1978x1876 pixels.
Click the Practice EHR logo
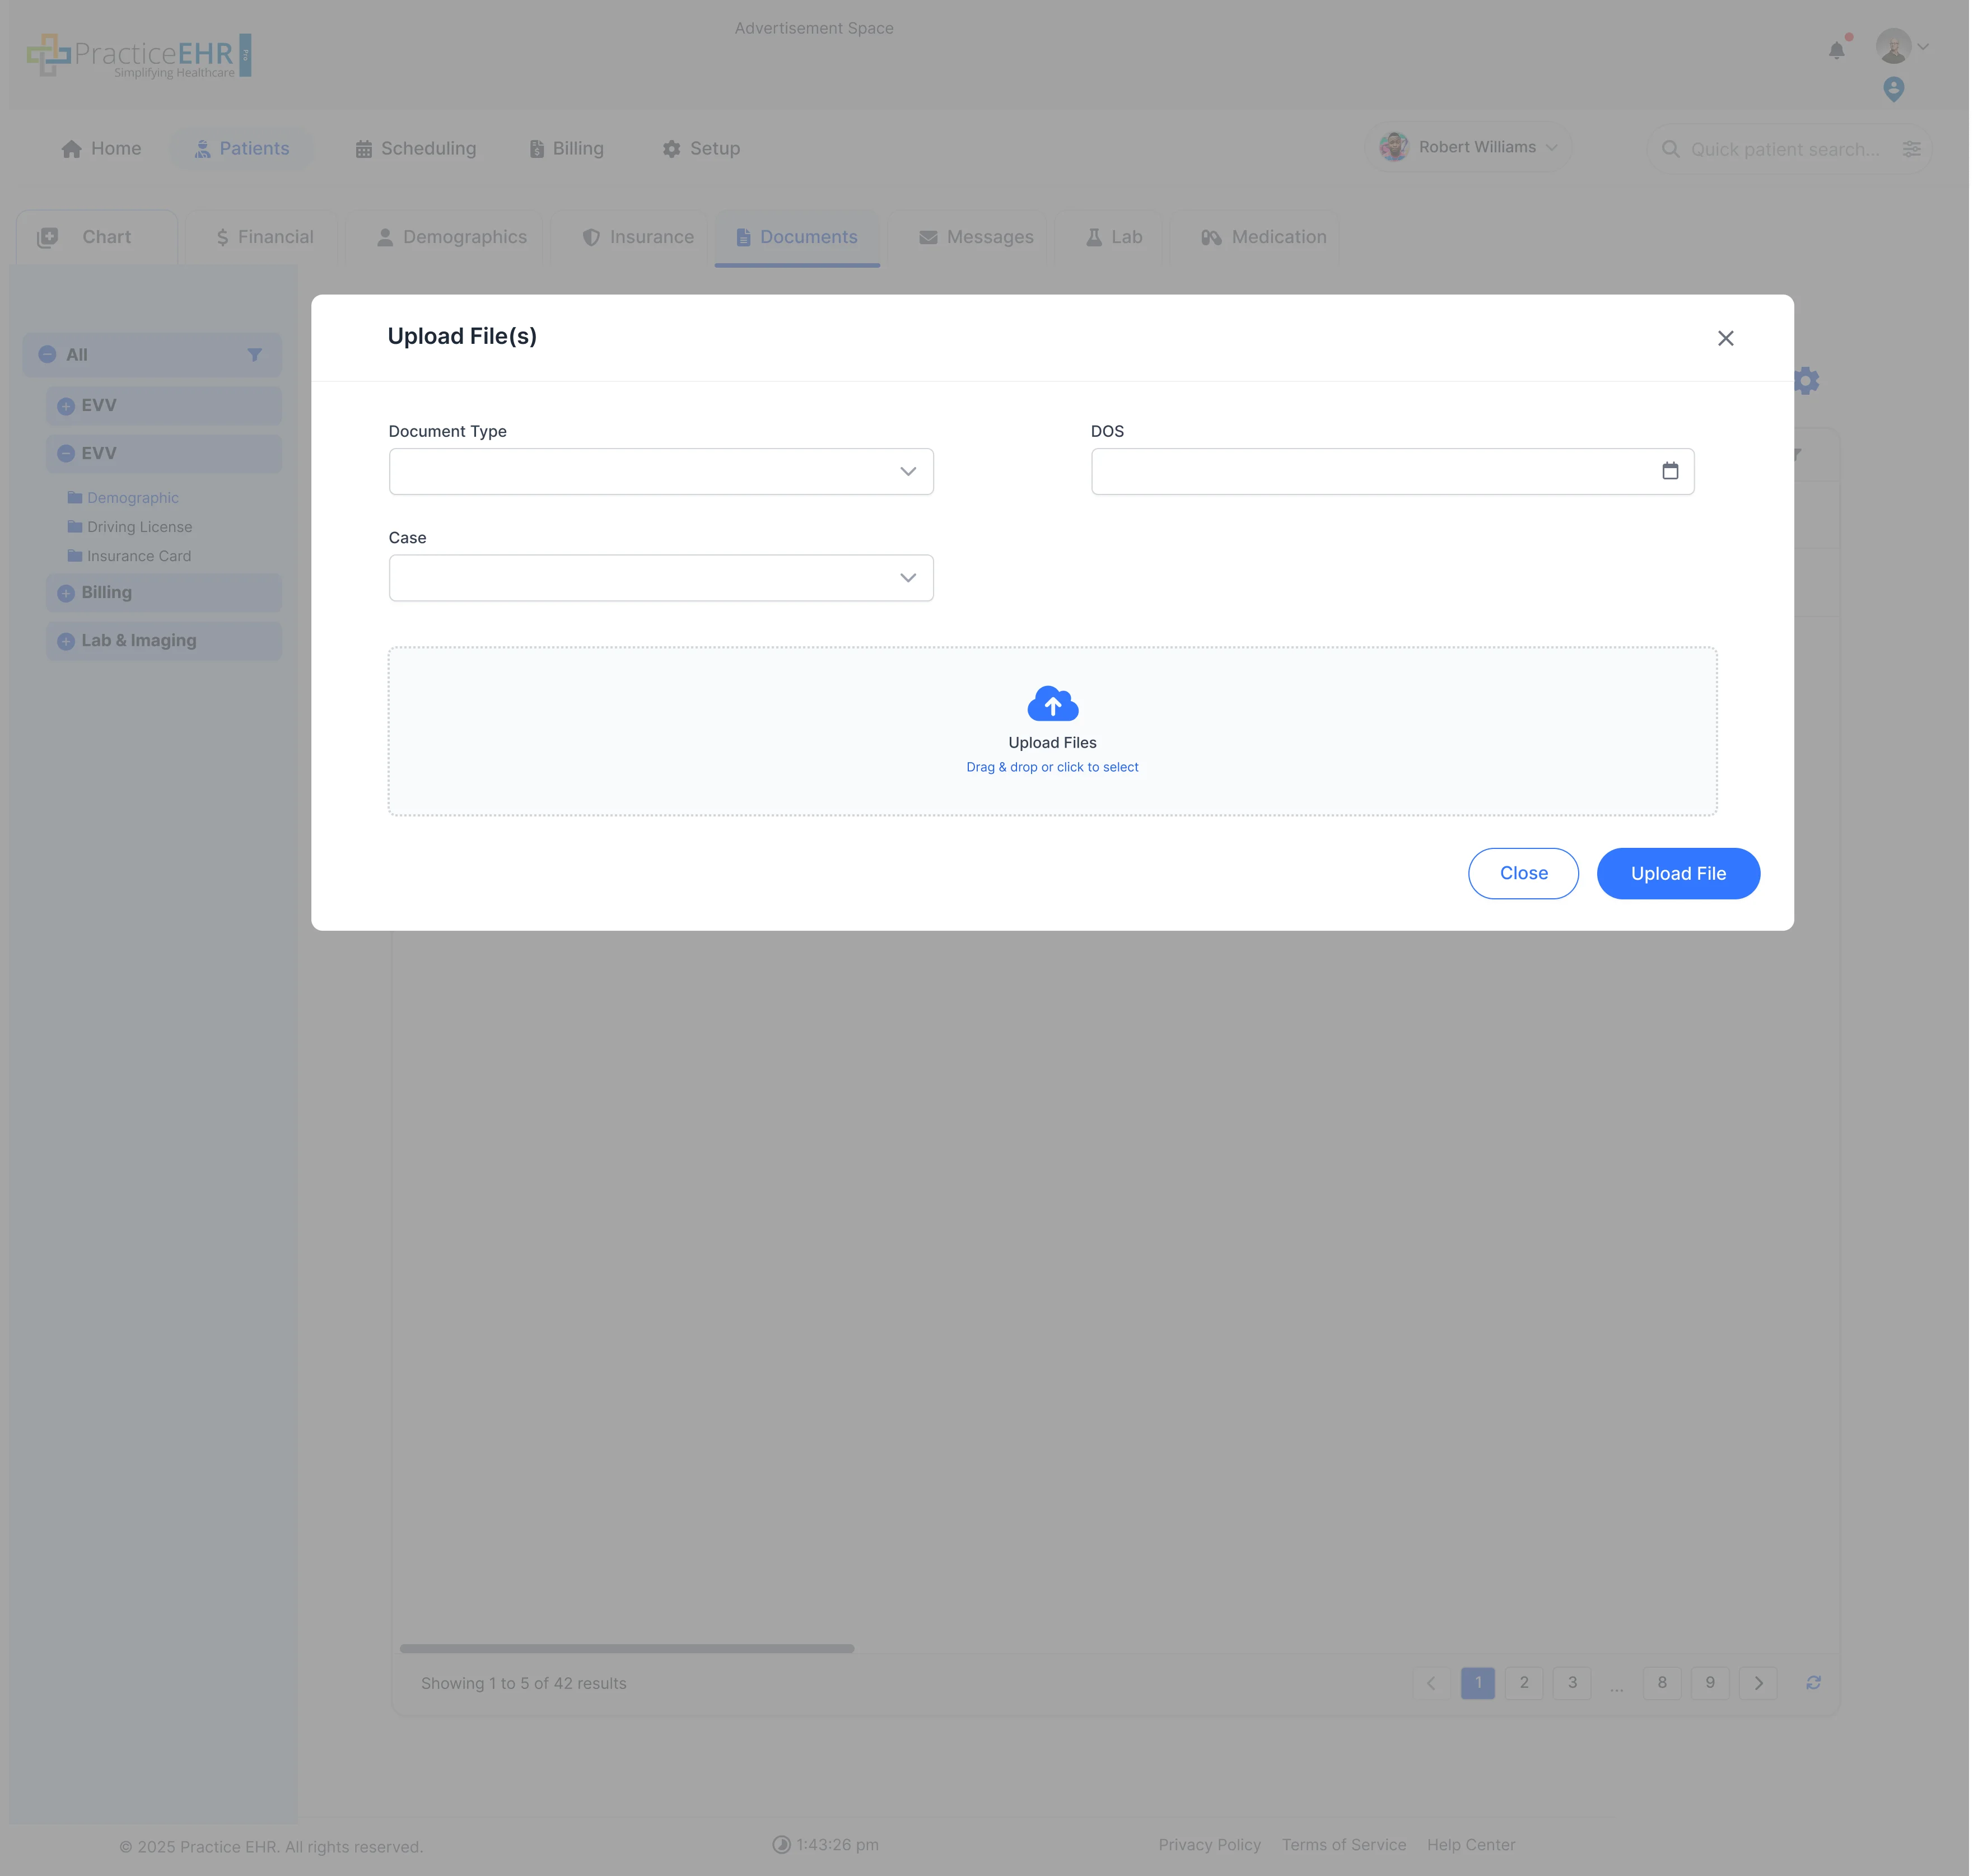click(140, 55)
